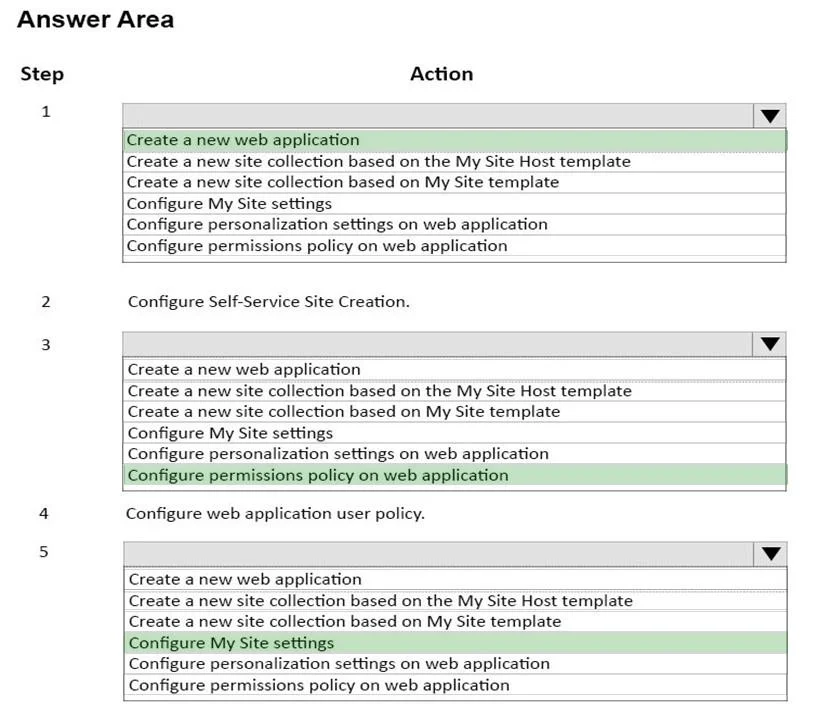The image size is (819, 715).
Task: Select 'Configure My Site settings' in Step 3 list
Action: pos(454,433)
